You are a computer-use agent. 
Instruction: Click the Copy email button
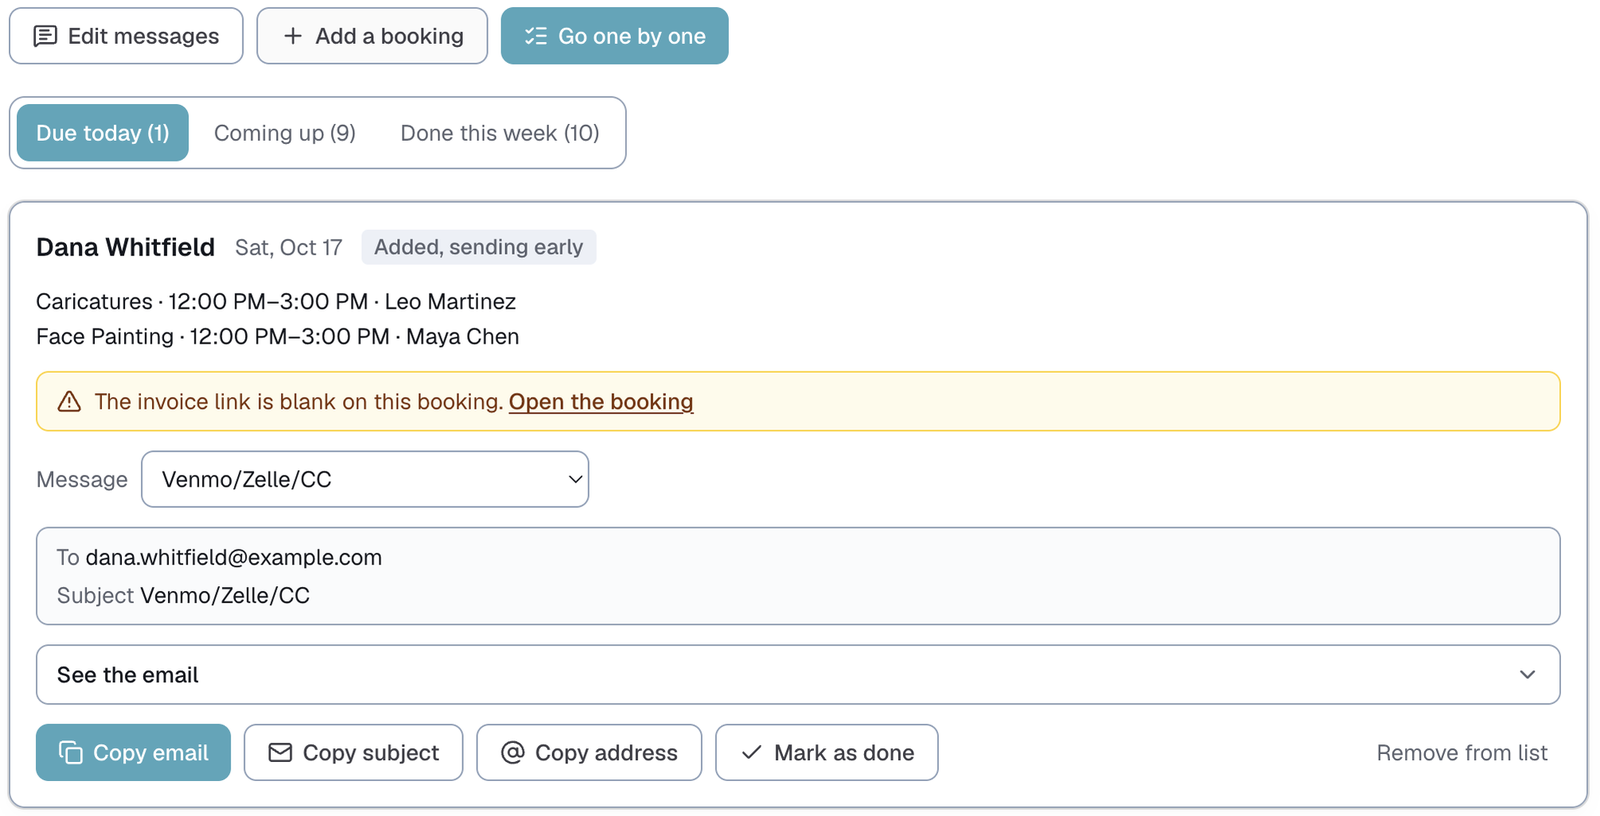point(133,752)
